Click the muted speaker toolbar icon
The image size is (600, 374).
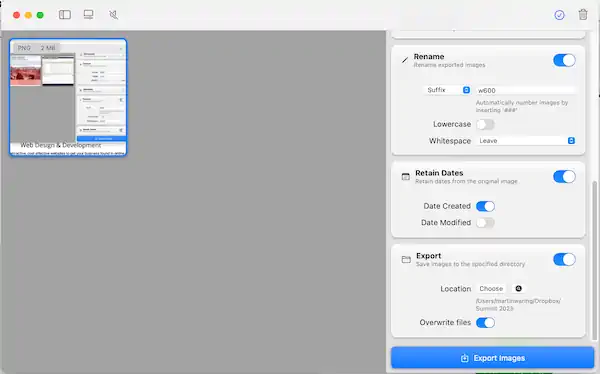point(113,15)
